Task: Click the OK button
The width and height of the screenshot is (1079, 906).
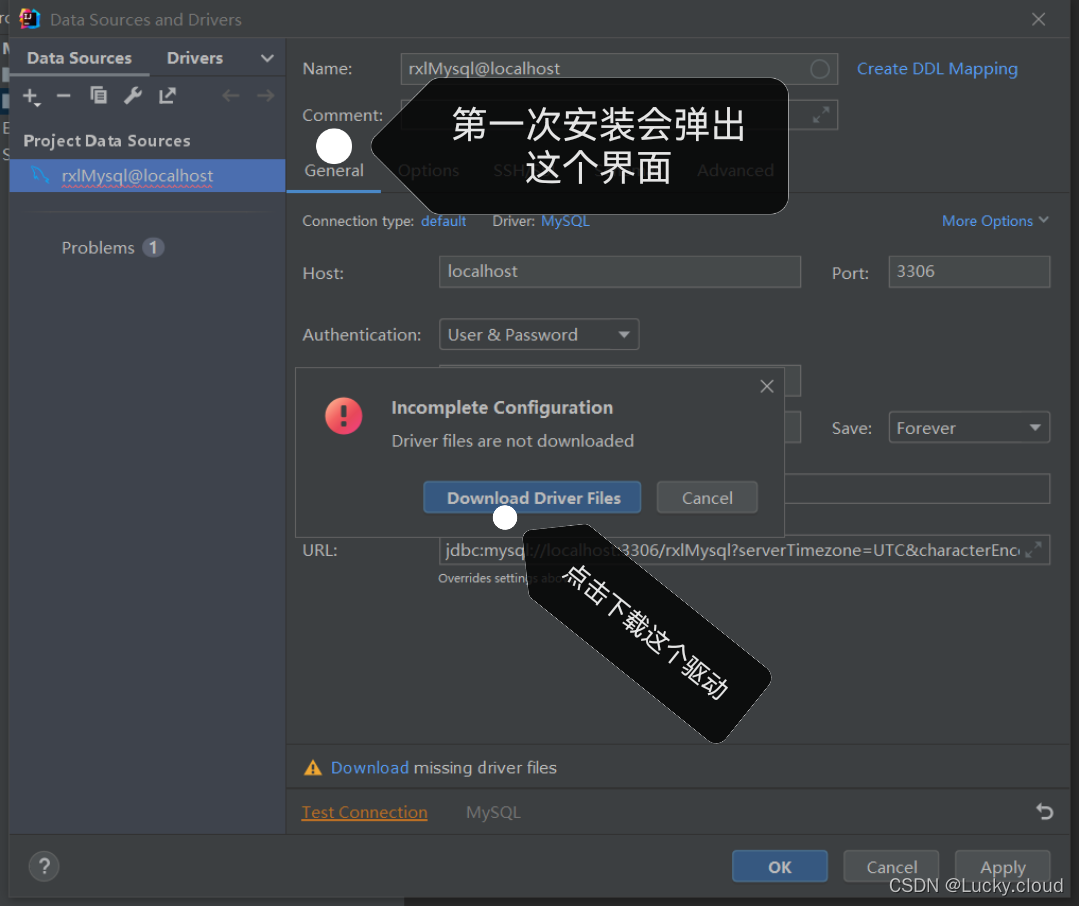Action: (x=780, y=866)
